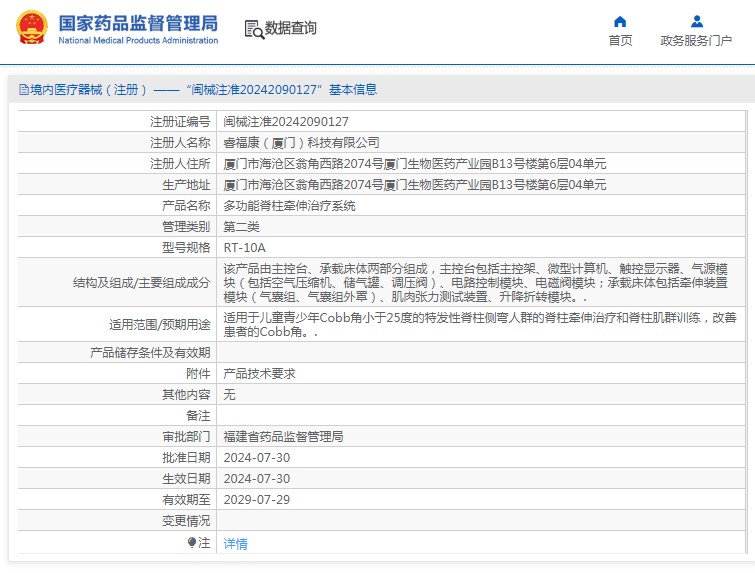The height and width of the screenshot is (573, 755).
Task: Select approving department 福建省药品监督管理局
Action: (284, 437)
